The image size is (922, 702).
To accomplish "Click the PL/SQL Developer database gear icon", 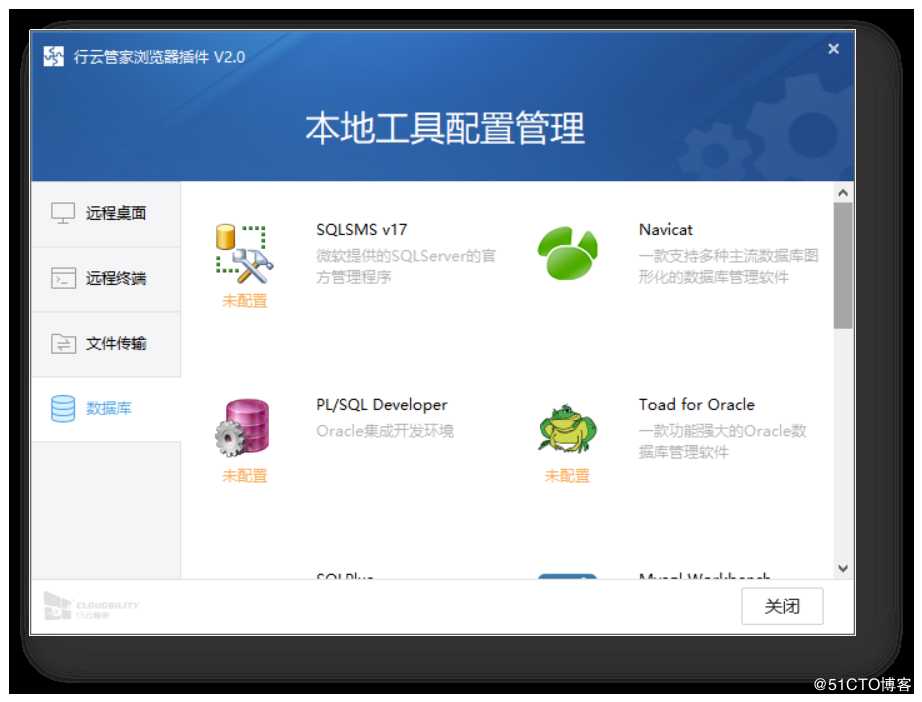I will point(244,425).
